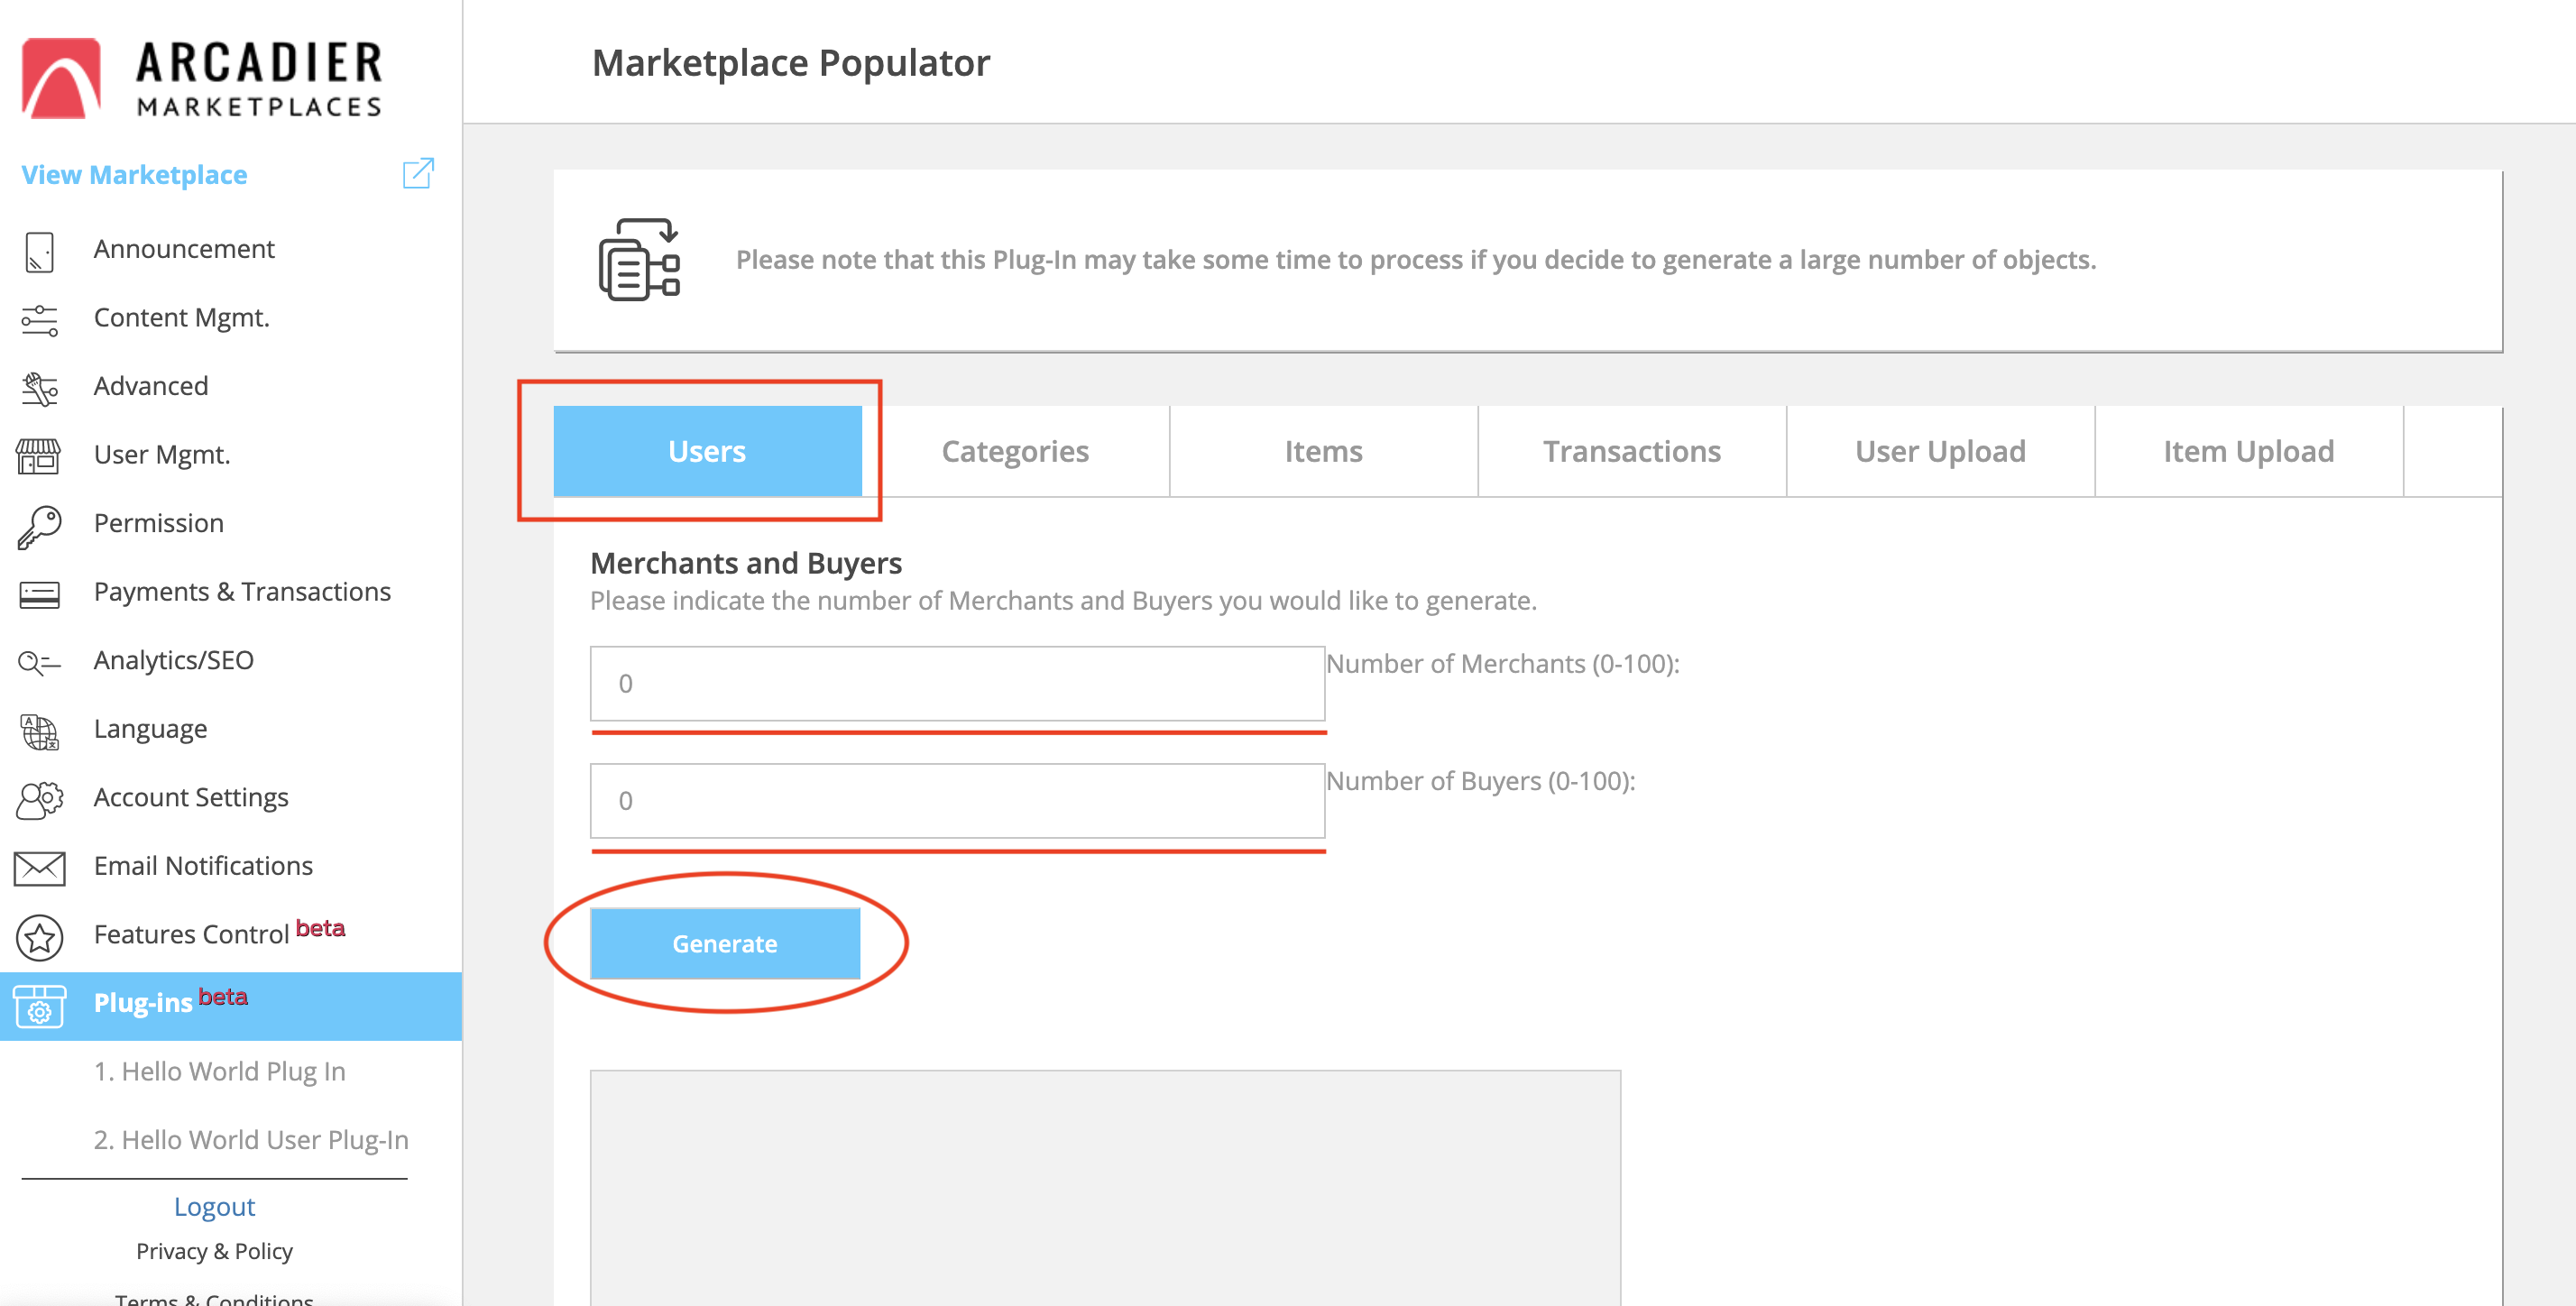The image size is (2576, 1306).
Task: Open the Privacy & Policy link
Action: pyautogui.click(x=214, y=1251)
